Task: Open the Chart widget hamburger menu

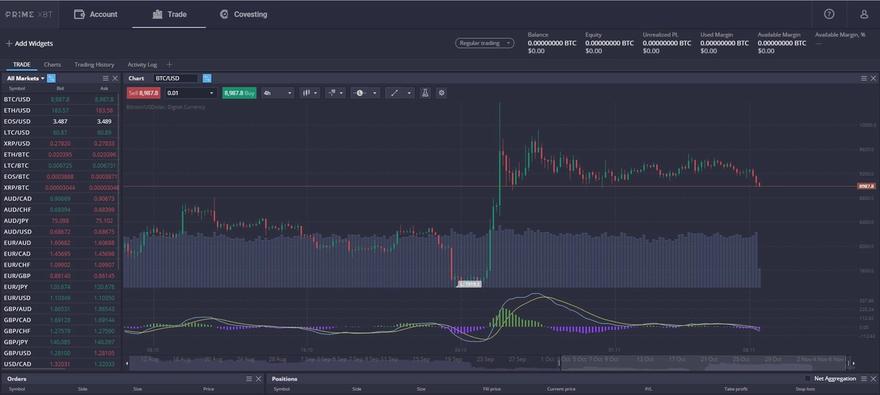Action: [x=864, y=79]
